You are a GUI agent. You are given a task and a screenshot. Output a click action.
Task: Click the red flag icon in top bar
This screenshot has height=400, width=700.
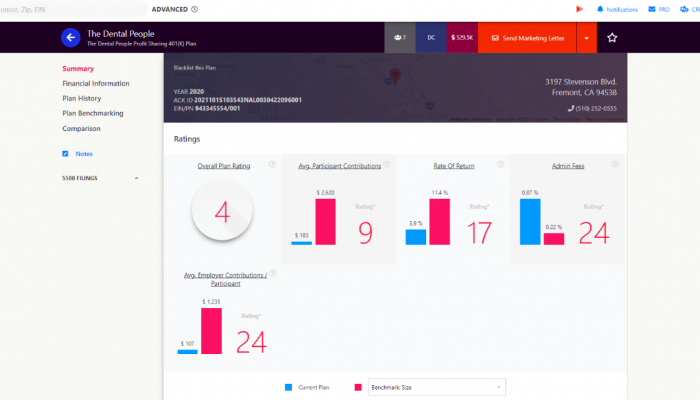tap(578, 9)
